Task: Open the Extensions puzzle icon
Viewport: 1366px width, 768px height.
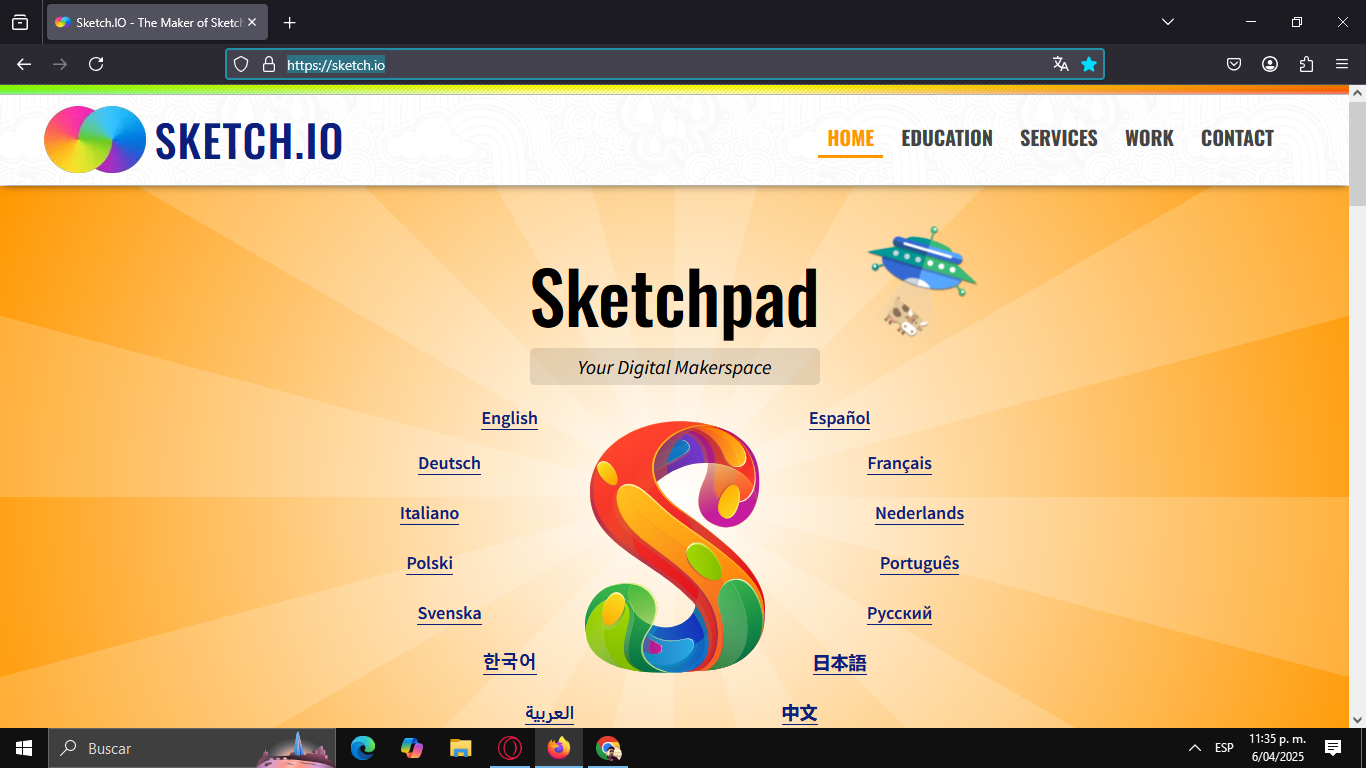Action: click(x=1306, y=64)
